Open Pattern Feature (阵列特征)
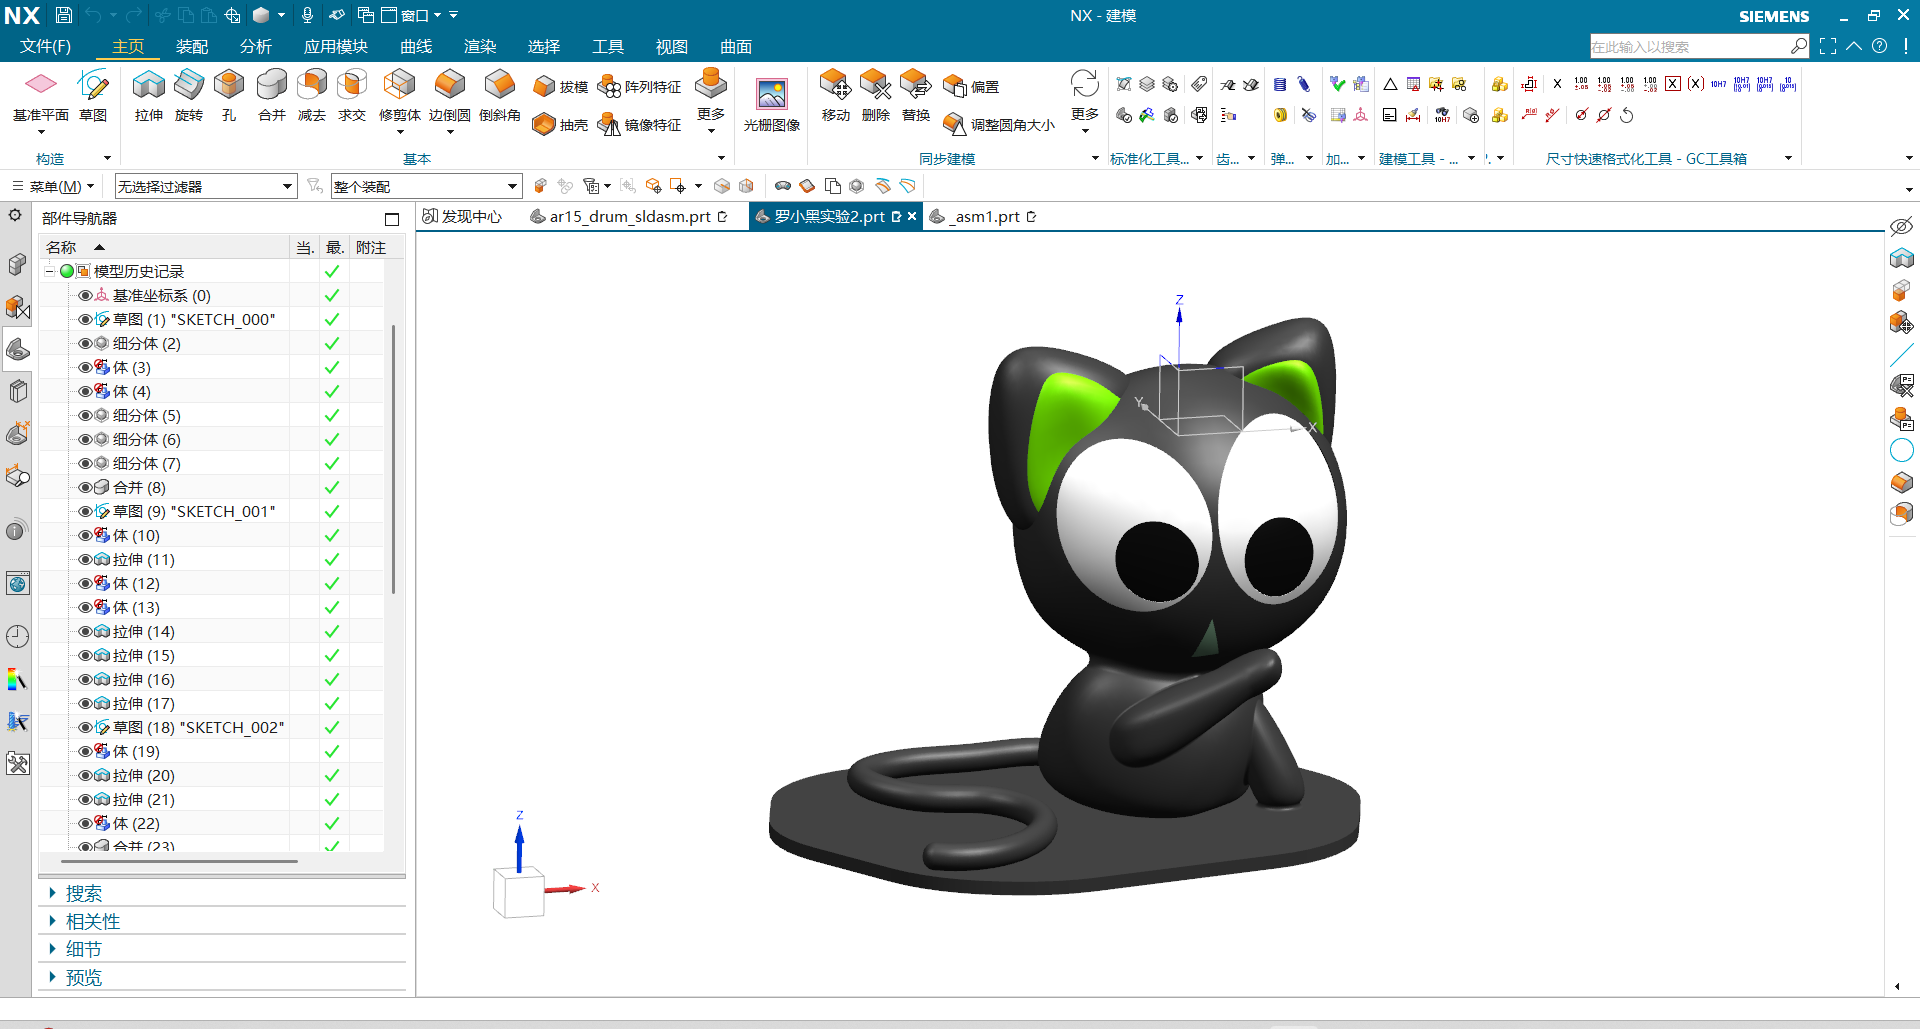 pos(639,87)
